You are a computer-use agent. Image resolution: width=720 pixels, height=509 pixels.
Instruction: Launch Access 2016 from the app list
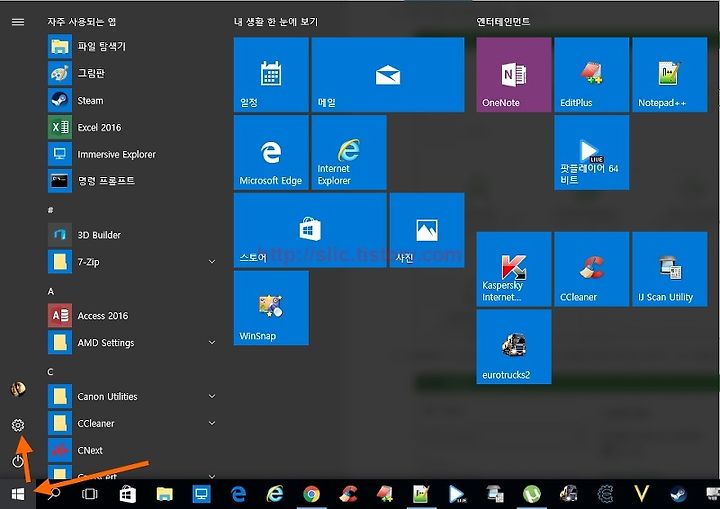[x=132, y=316]
